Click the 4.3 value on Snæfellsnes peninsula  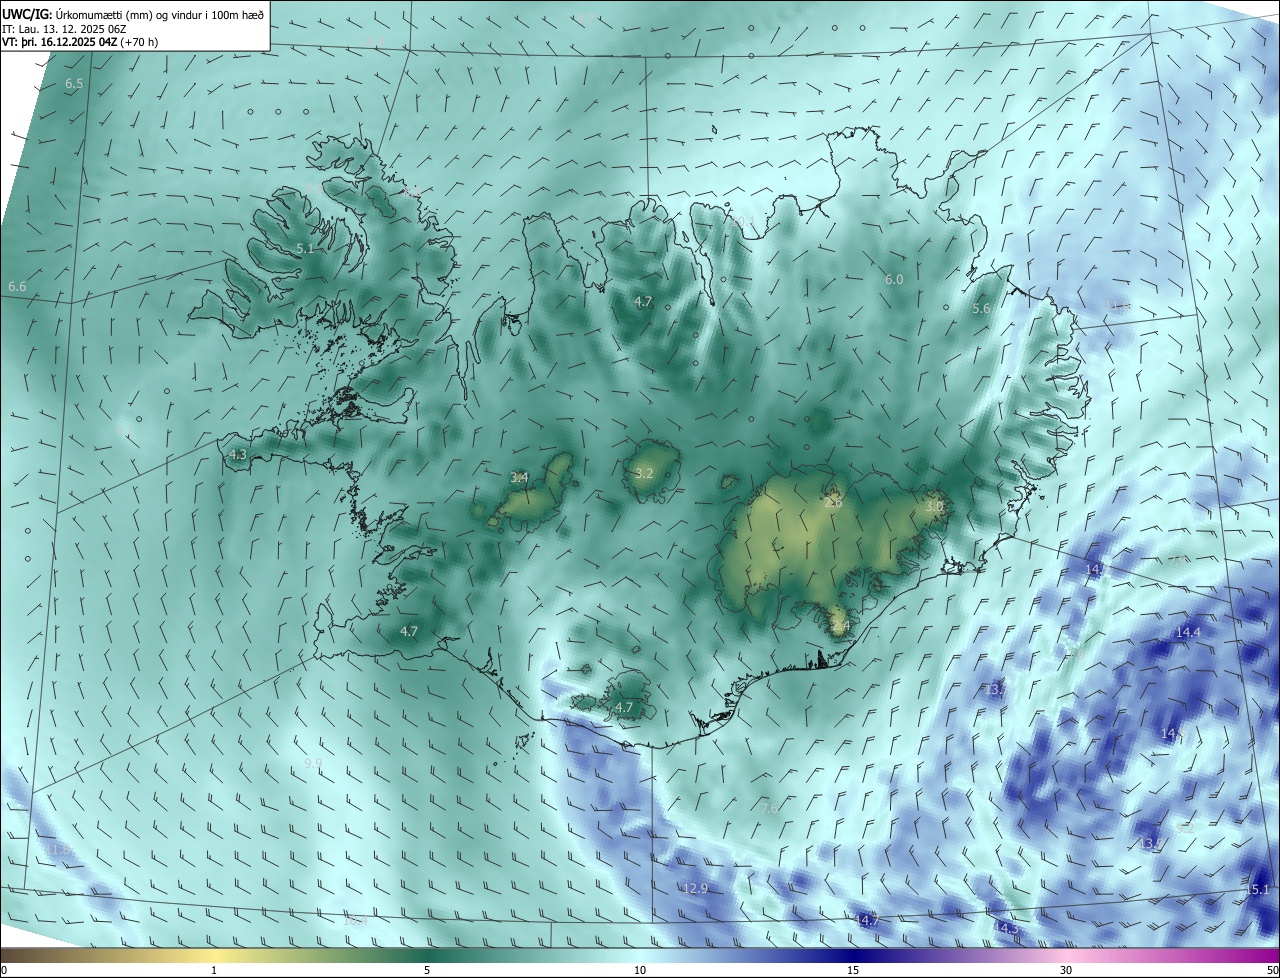238,455
